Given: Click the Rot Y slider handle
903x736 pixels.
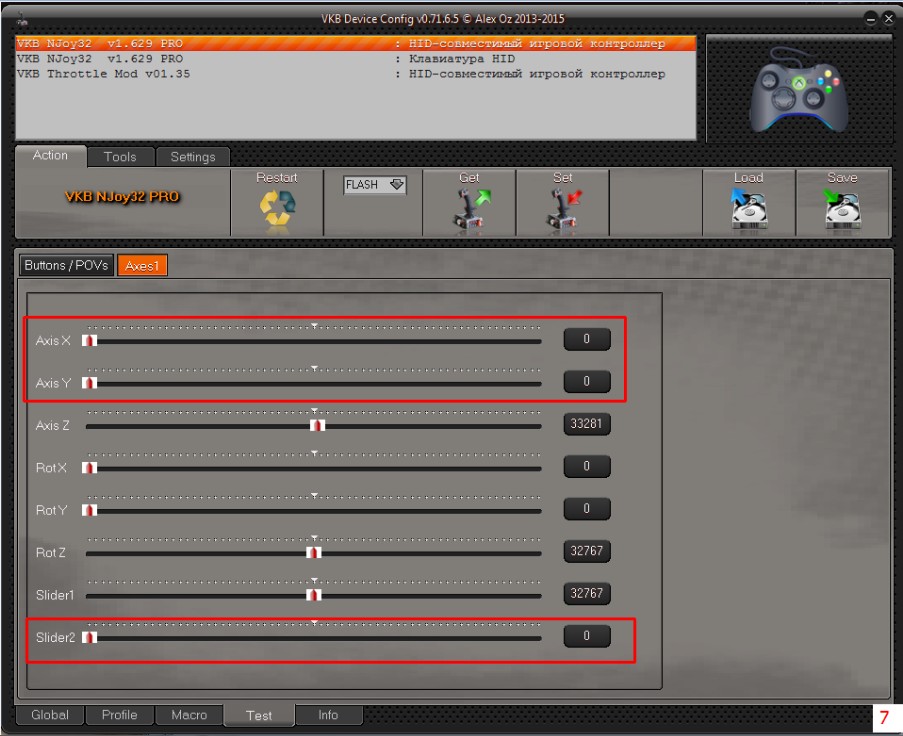Looking at the screenshot, I should [x=89, y=510].
